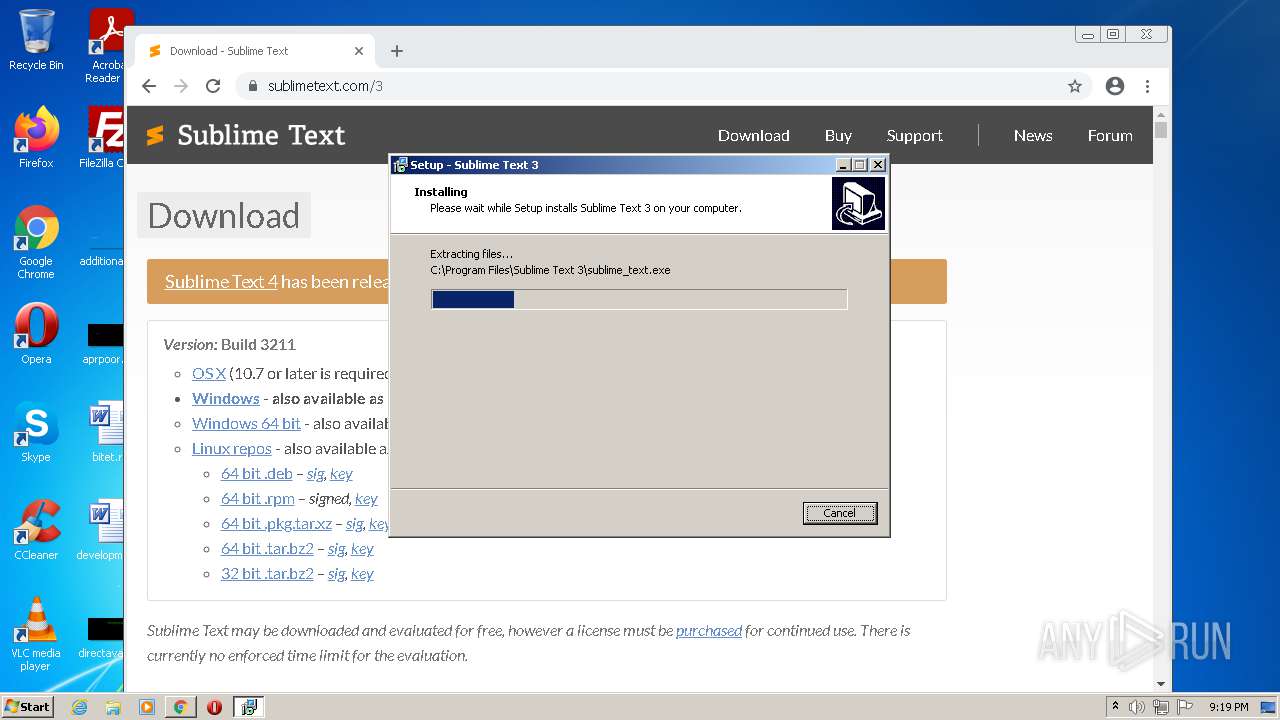Open the FileZilla Client desktop shortcut

[102, 138]
